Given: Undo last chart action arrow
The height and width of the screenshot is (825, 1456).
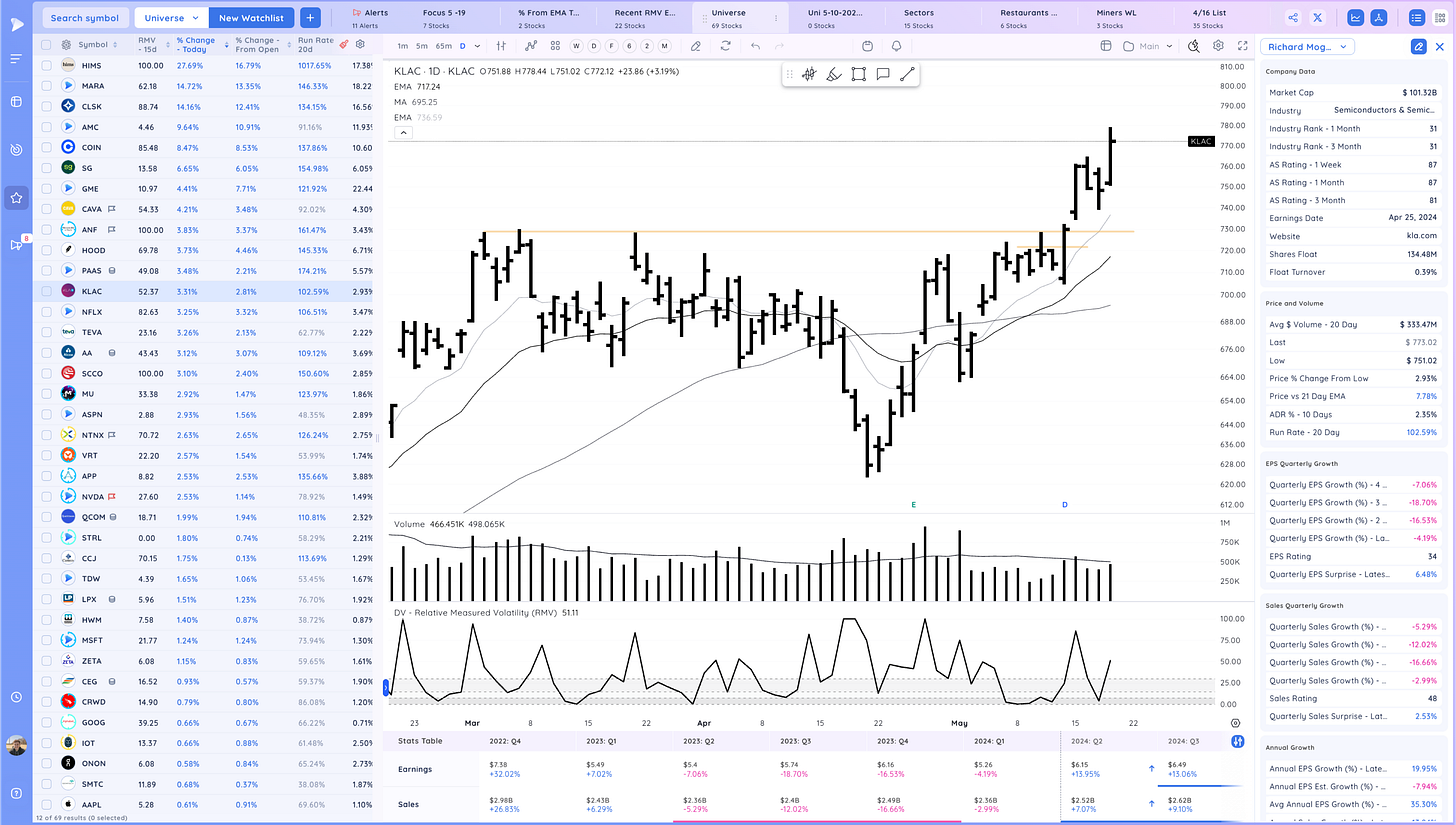Looking at the screenshot, I should pos(755,46).
